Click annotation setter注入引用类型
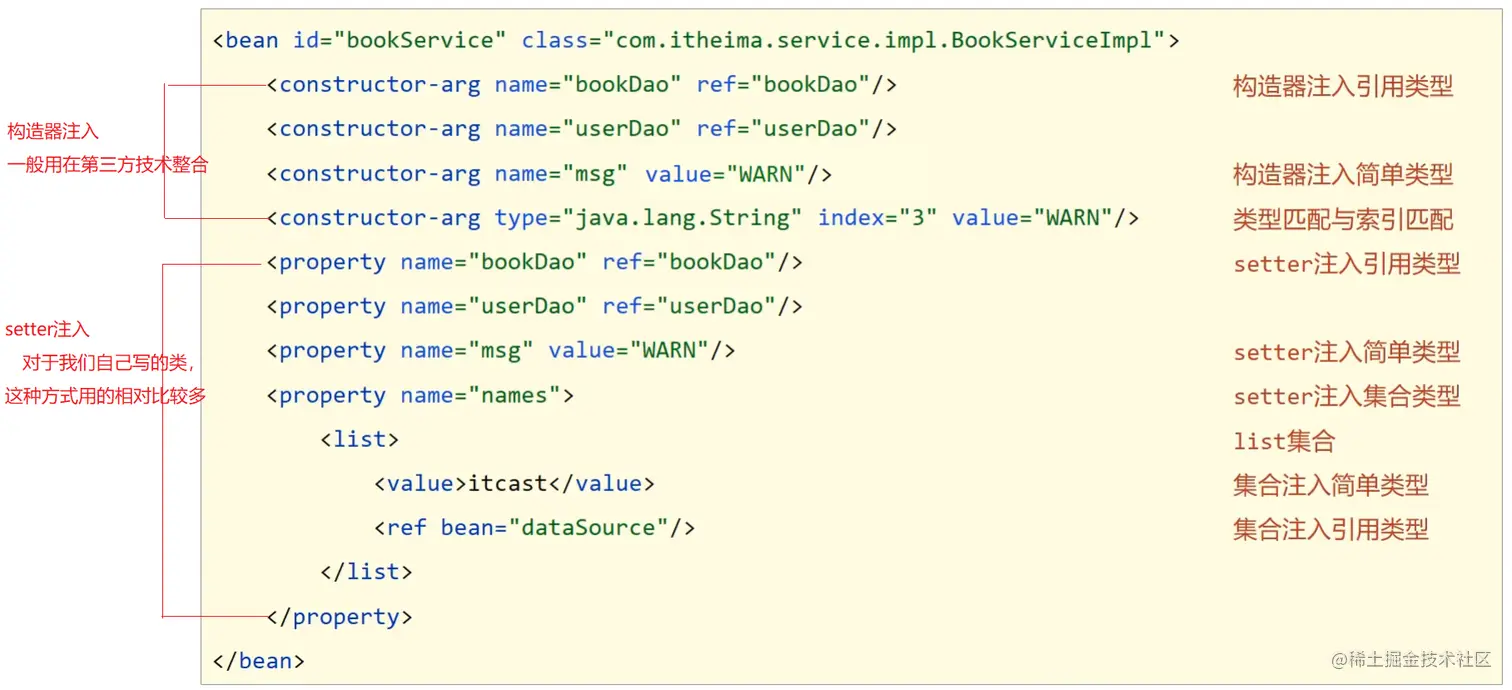 click(x=1347, y=264)
